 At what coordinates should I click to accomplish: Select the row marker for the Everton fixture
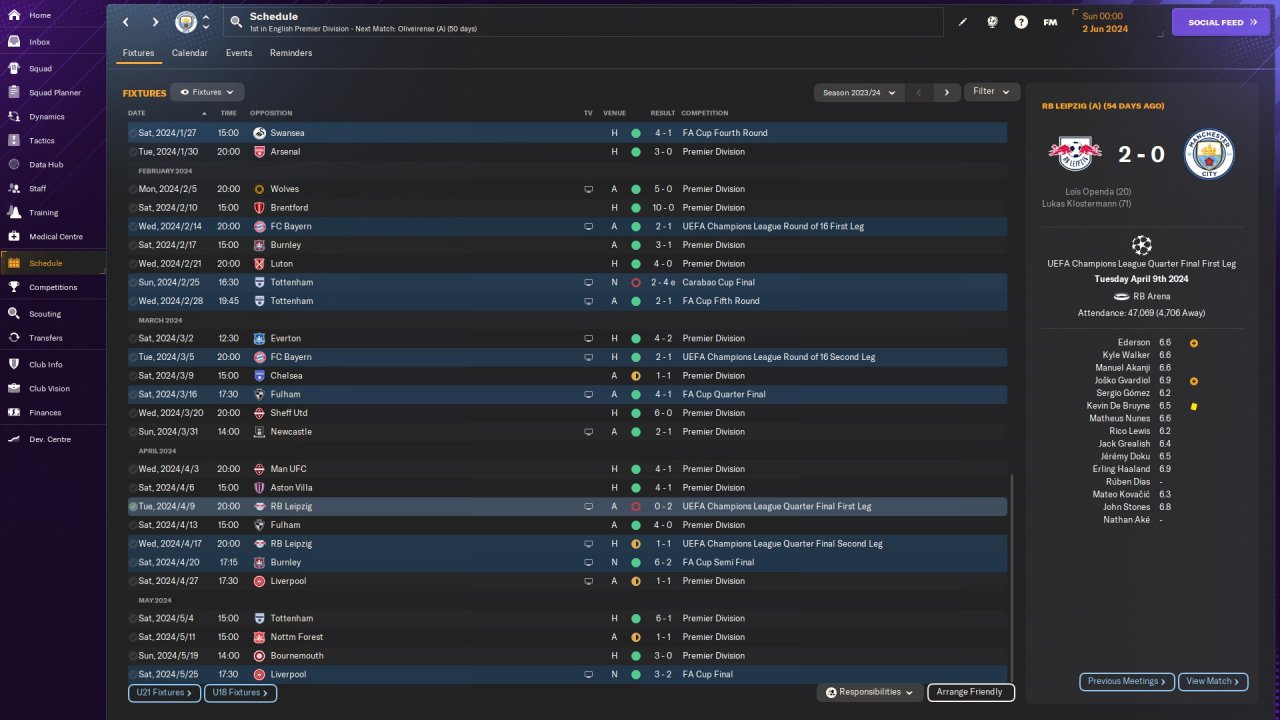coord(133,339)
